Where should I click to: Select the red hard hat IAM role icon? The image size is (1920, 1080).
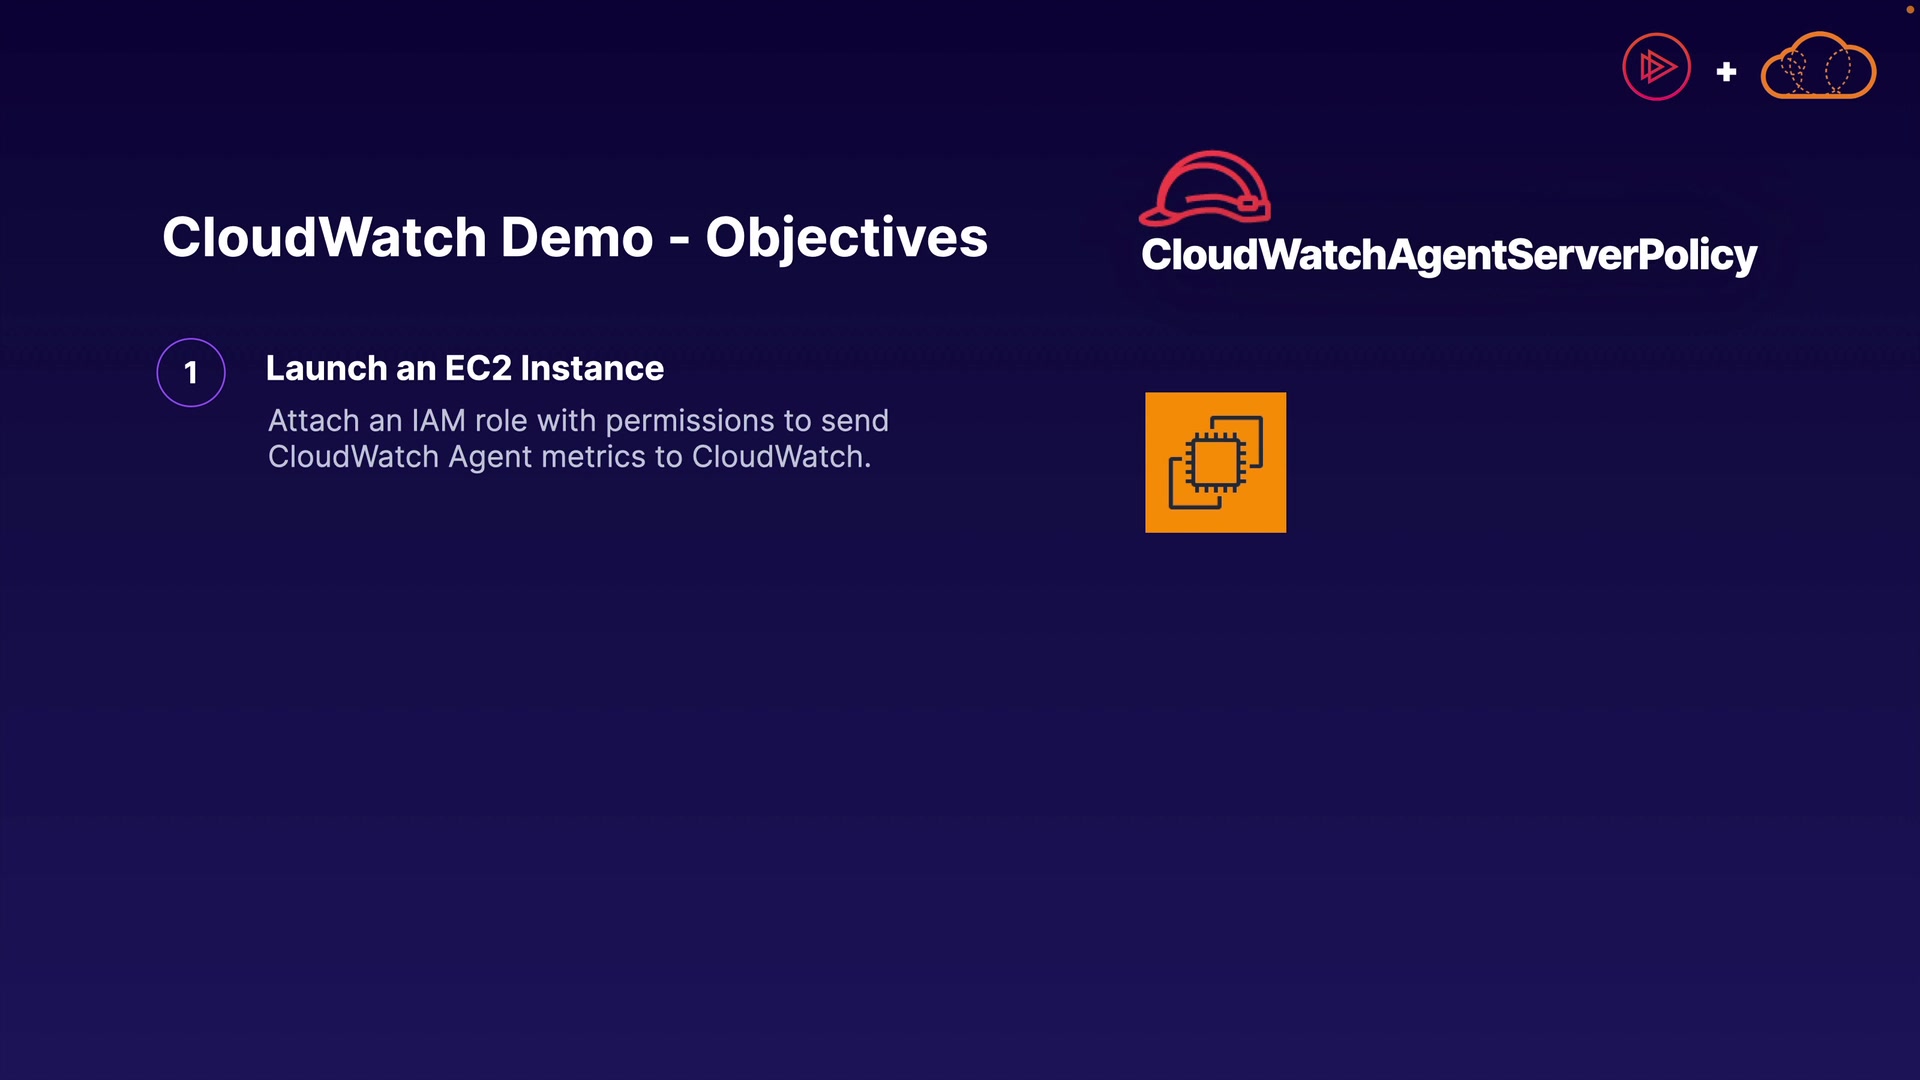pyautogui.click(x=1205, y=188)
